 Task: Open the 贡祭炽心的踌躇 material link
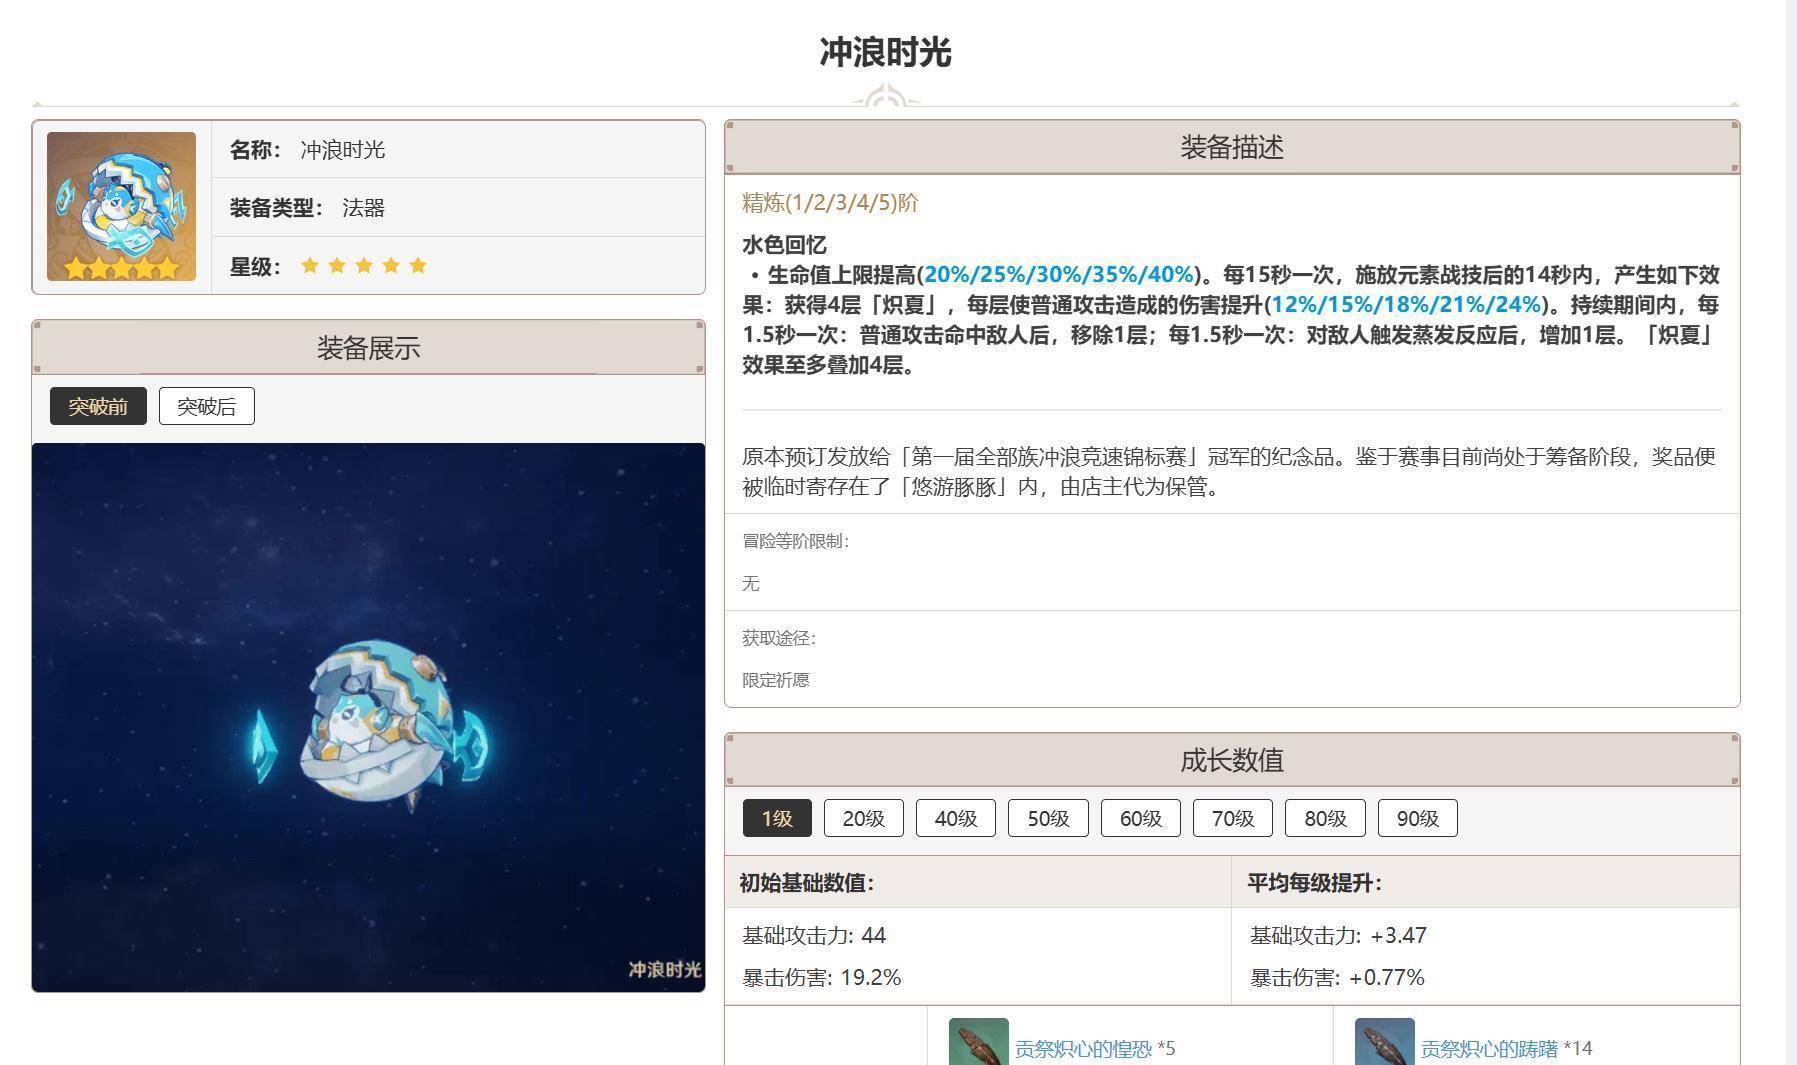1489,1049
